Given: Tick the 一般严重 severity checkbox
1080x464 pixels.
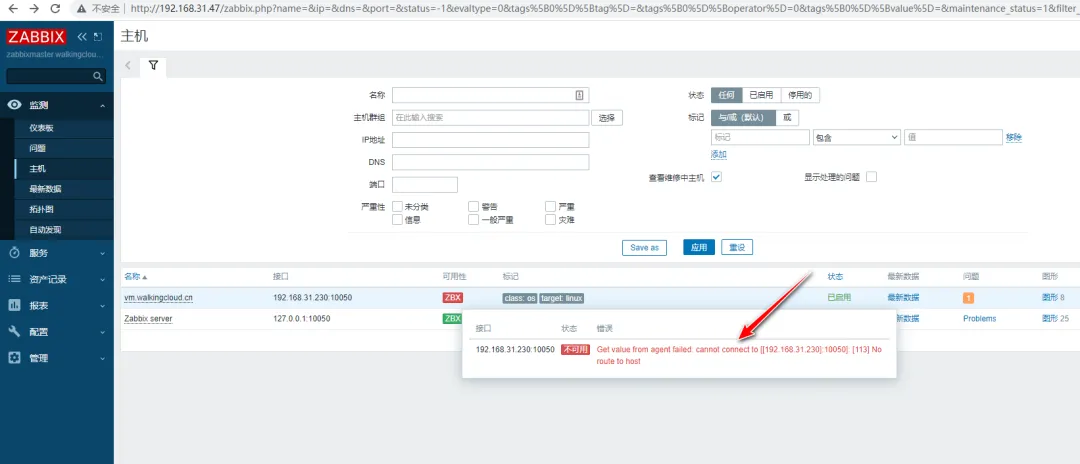Looking at the screenshot, I should [474, 220].
